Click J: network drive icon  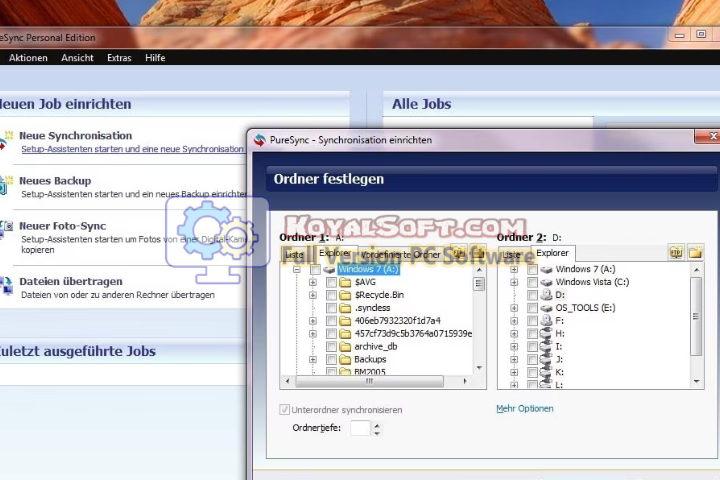(546, 359)
